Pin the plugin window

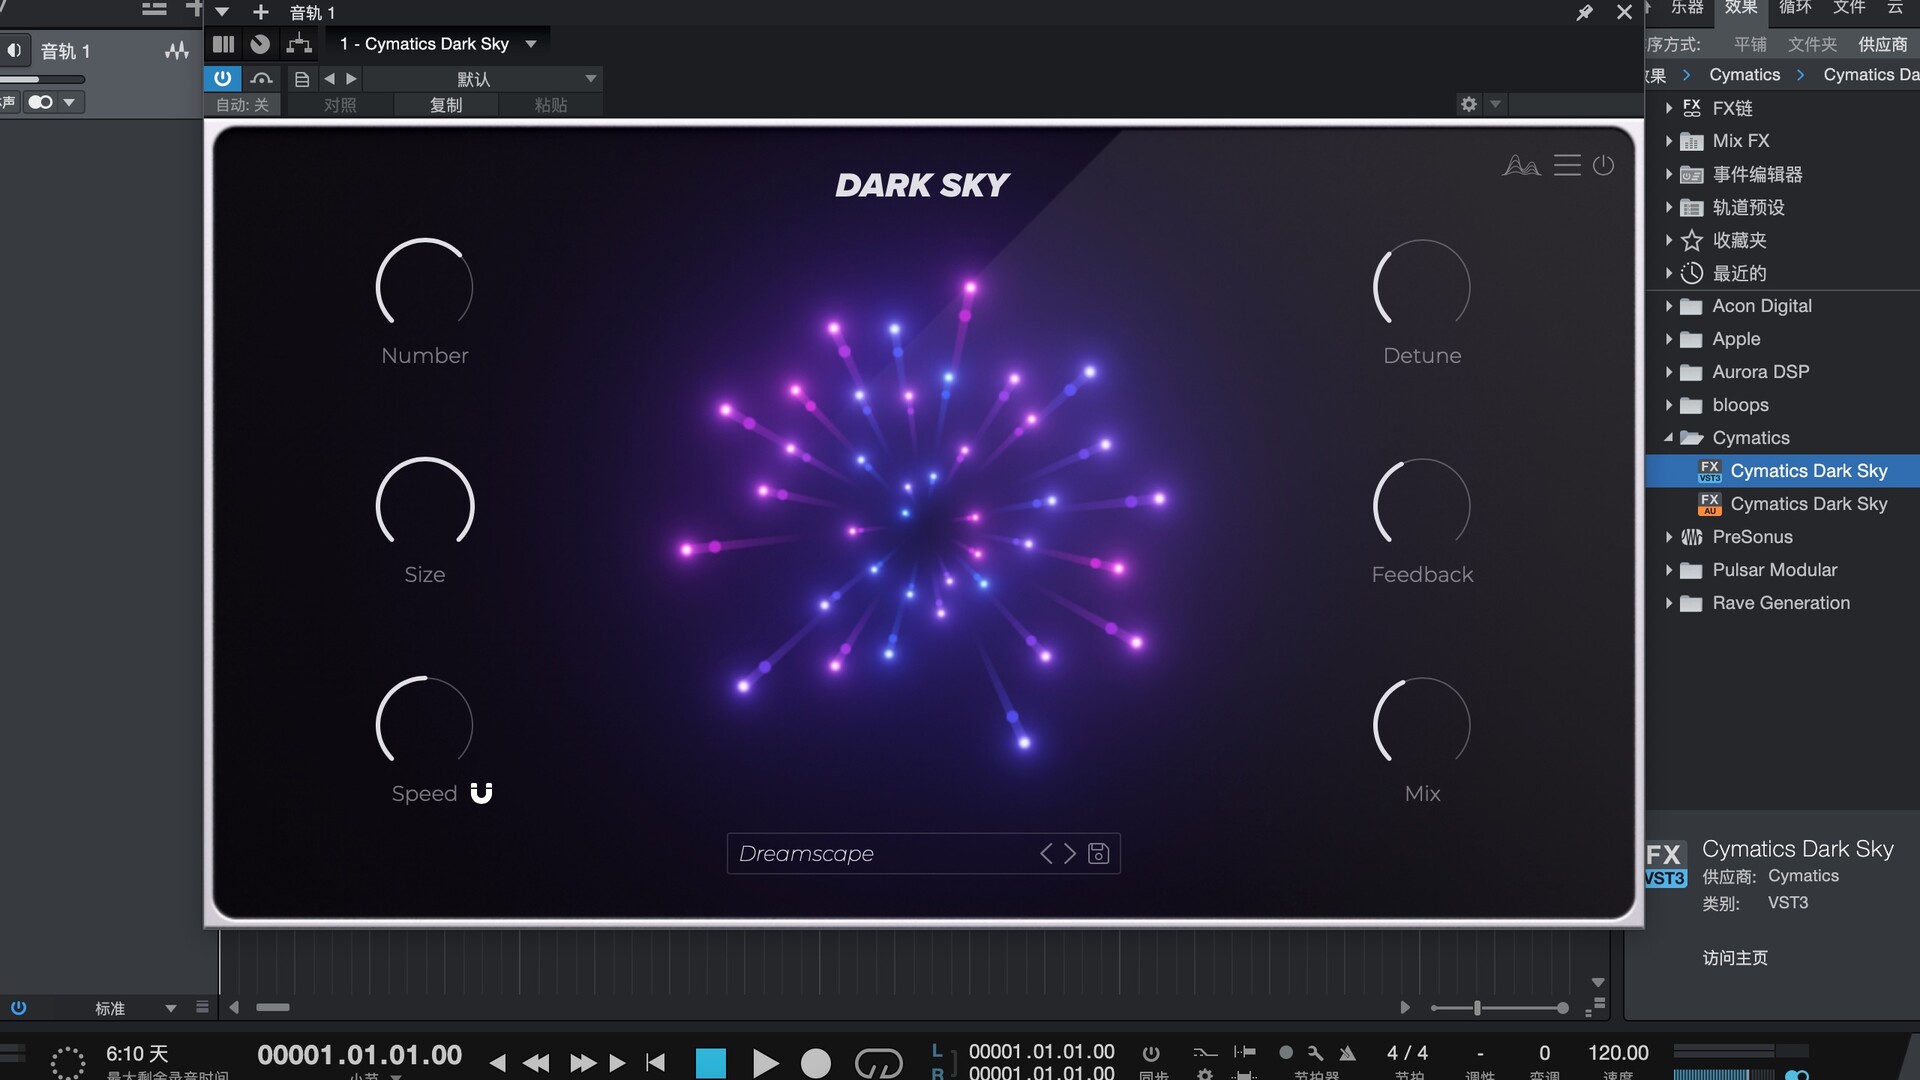pyautogui.click(x=1584, y=12)
